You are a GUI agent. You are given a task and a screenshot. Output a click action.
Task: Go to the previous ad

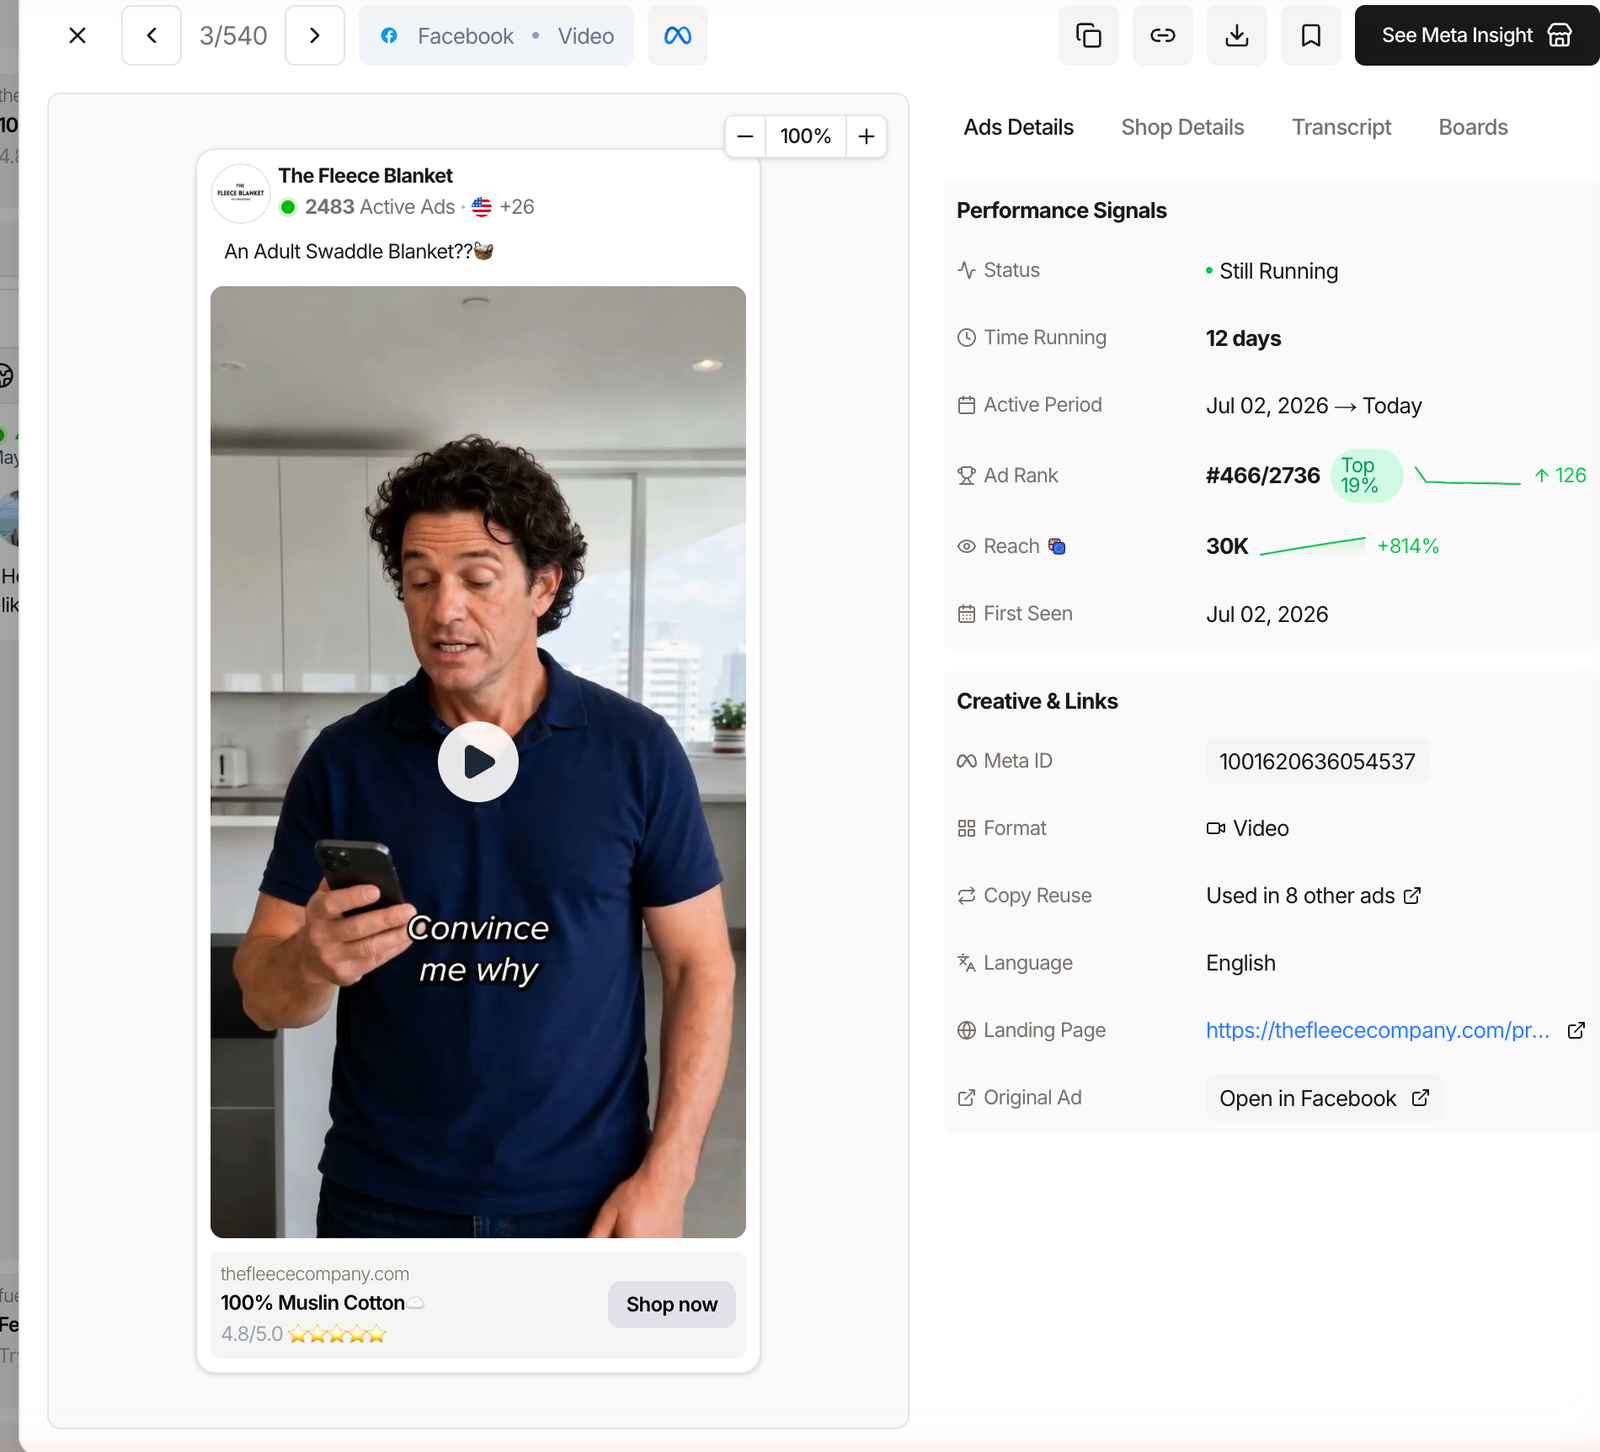(151, 36)
